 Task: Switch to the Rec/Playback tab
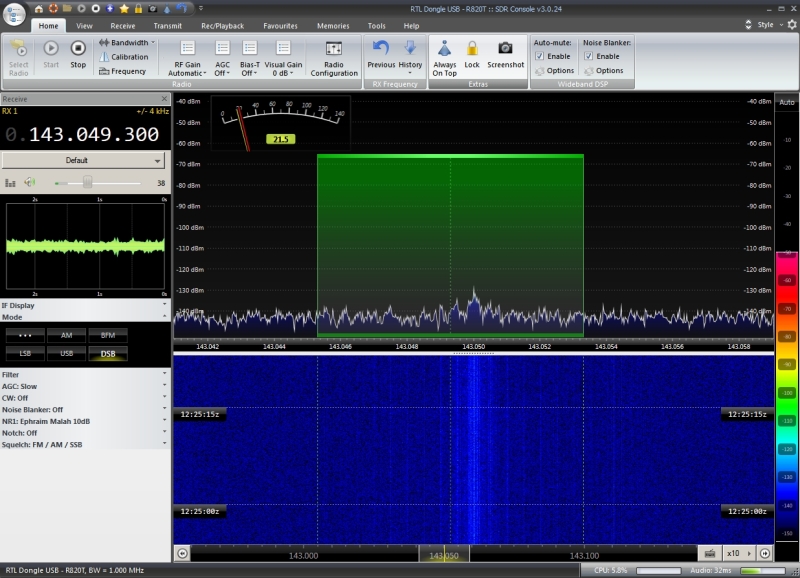click(222, 26)
